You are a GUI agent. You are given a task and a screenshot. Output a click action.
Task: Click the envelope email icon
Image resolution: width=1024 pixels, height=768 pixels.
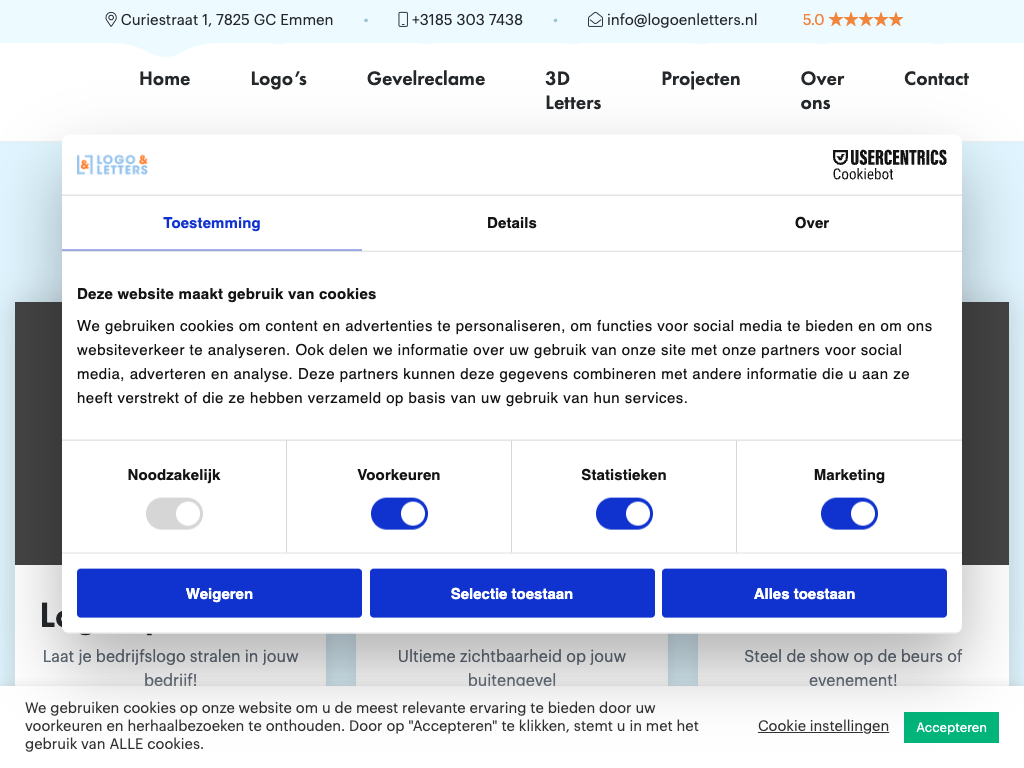tap(595, 20)
